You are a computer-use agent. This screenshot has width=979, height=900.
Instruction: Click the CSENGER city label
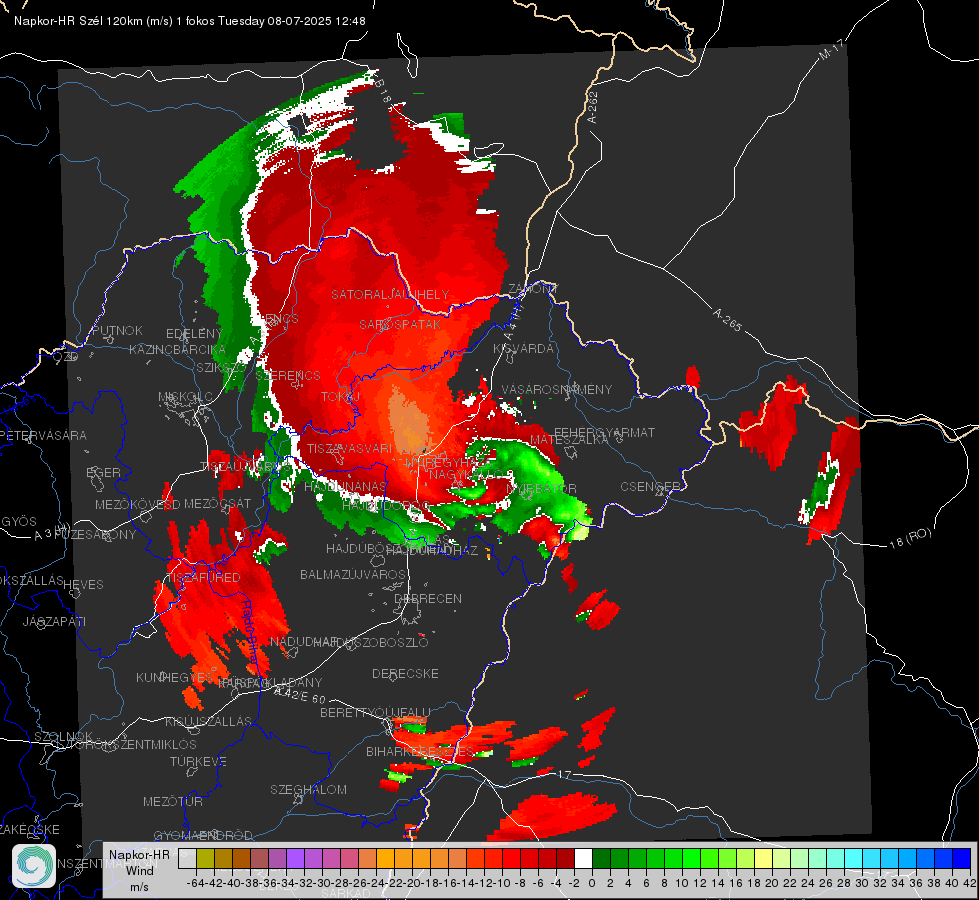(651, 487)
